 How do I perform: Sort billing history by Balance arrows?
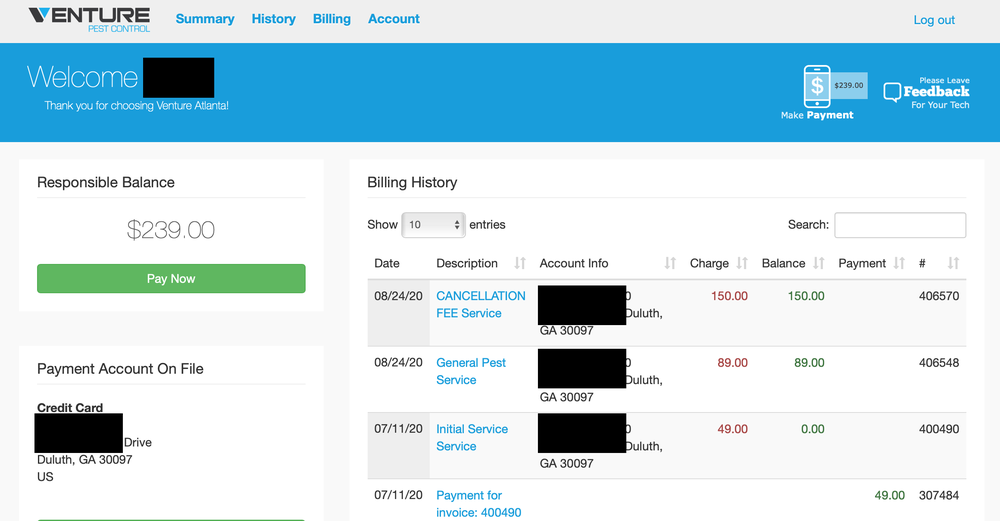point(819,263)
